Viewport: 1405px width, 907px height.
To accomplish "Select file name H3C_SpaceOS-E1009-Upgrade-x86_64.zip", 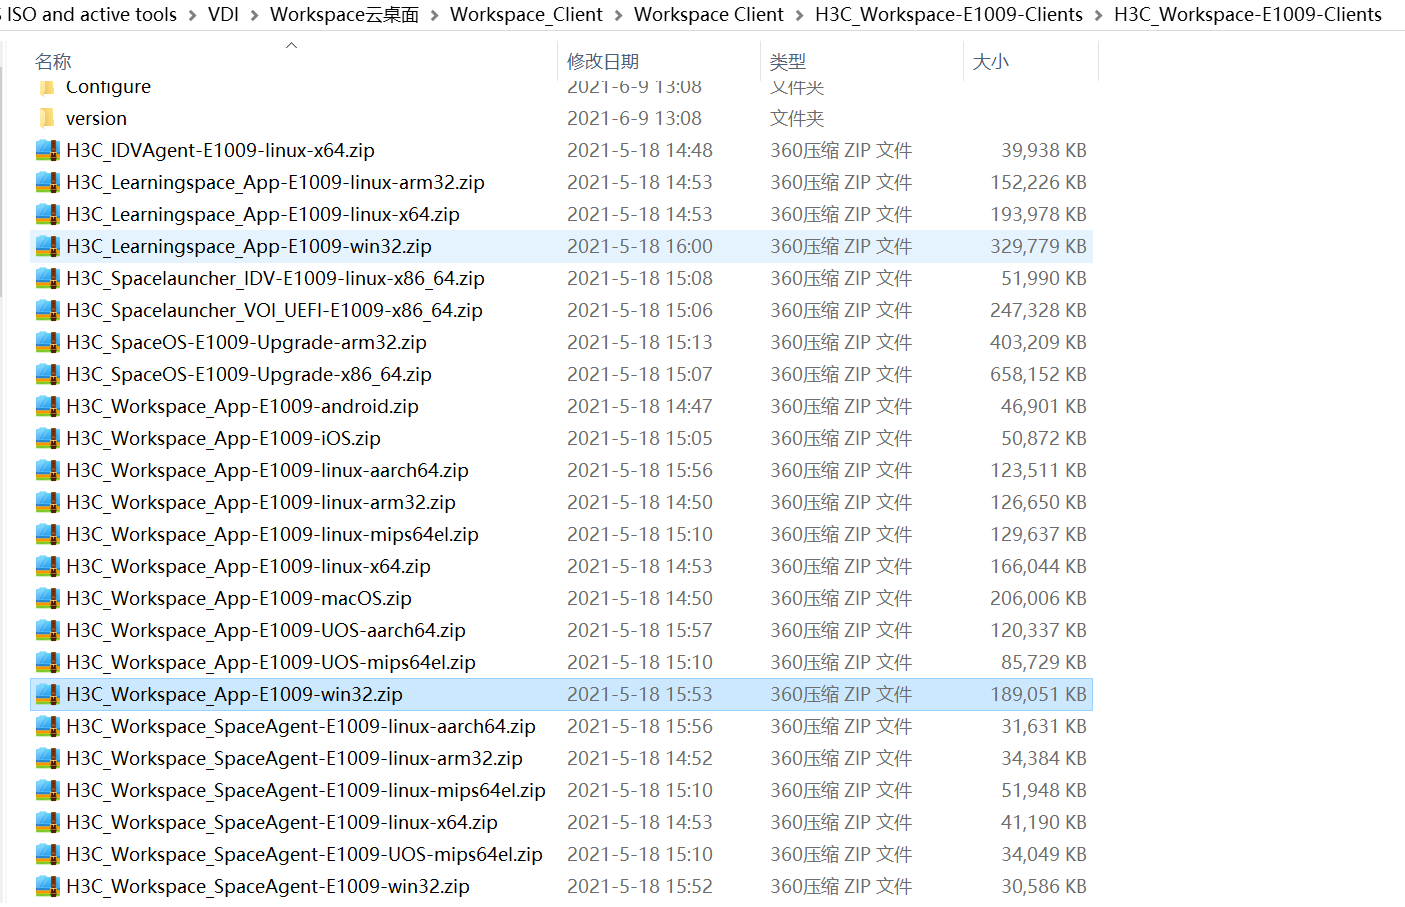I will tap(249, 374).
